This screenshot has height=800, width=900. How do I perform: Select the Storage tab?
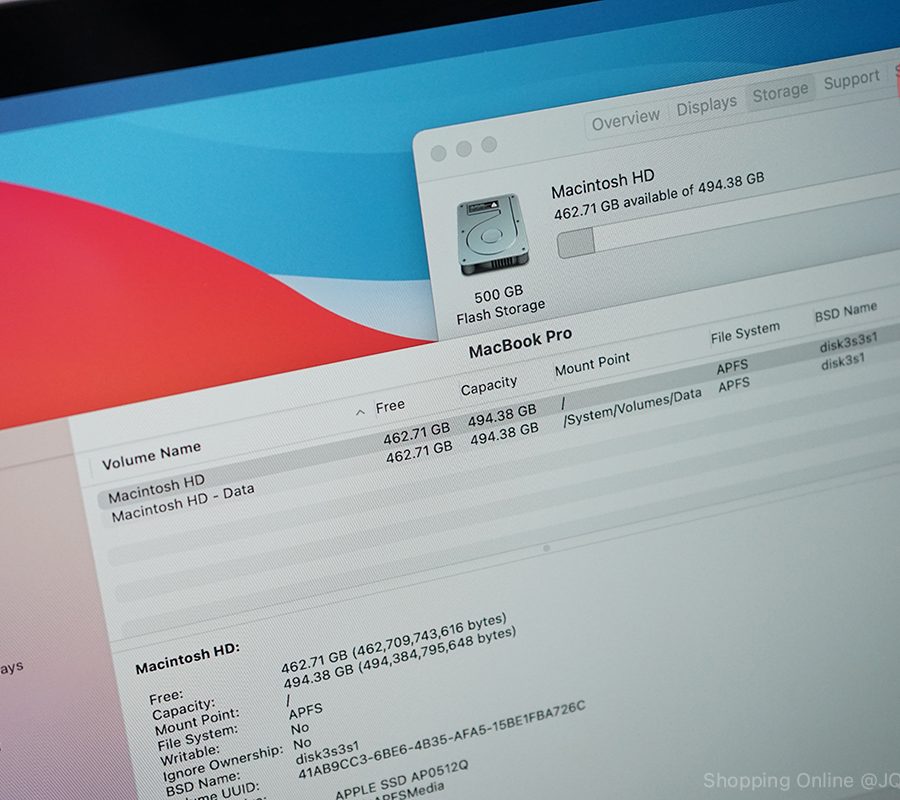coord(780,92)
